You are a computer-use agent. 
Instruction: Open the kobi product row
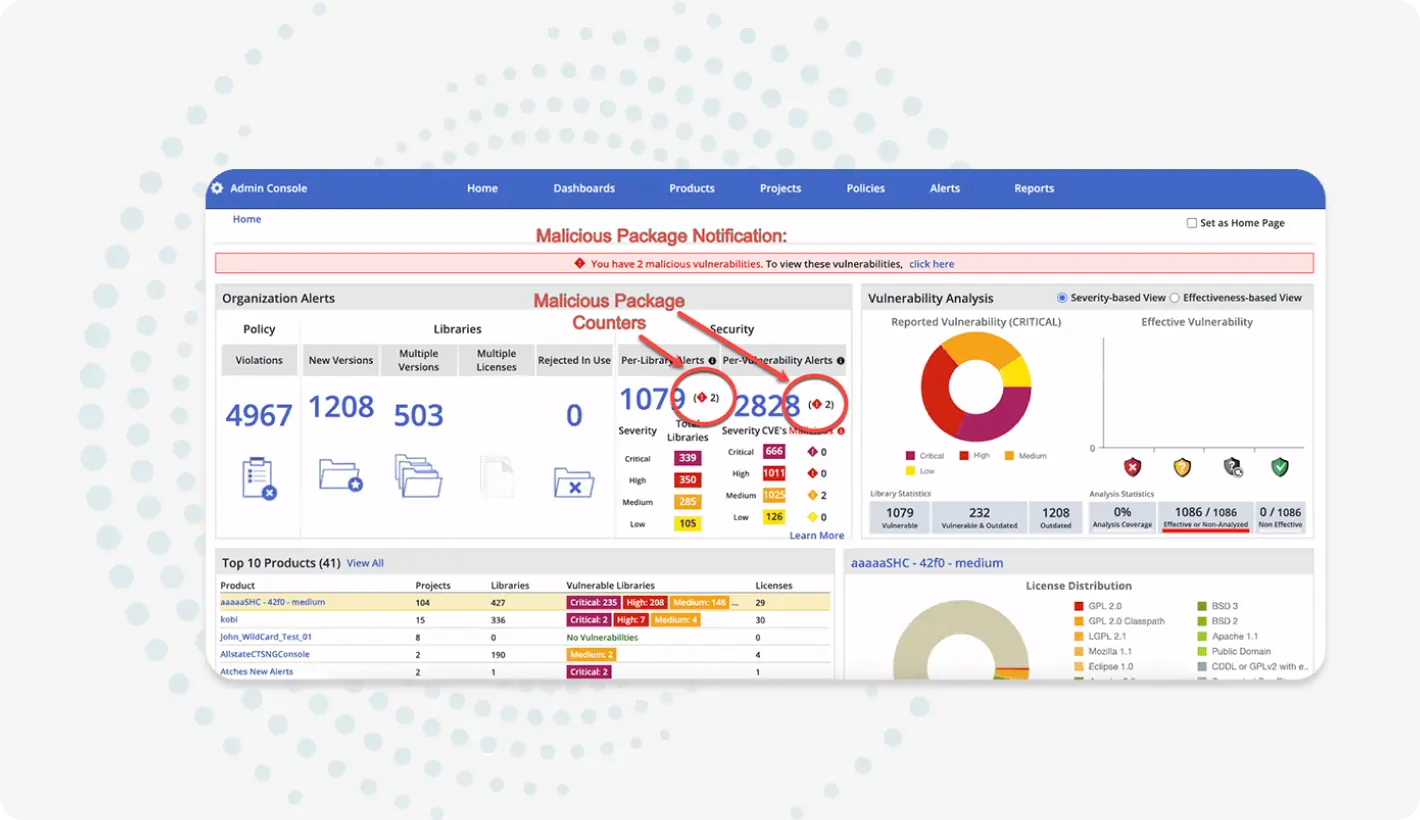[x=229, y=620]
